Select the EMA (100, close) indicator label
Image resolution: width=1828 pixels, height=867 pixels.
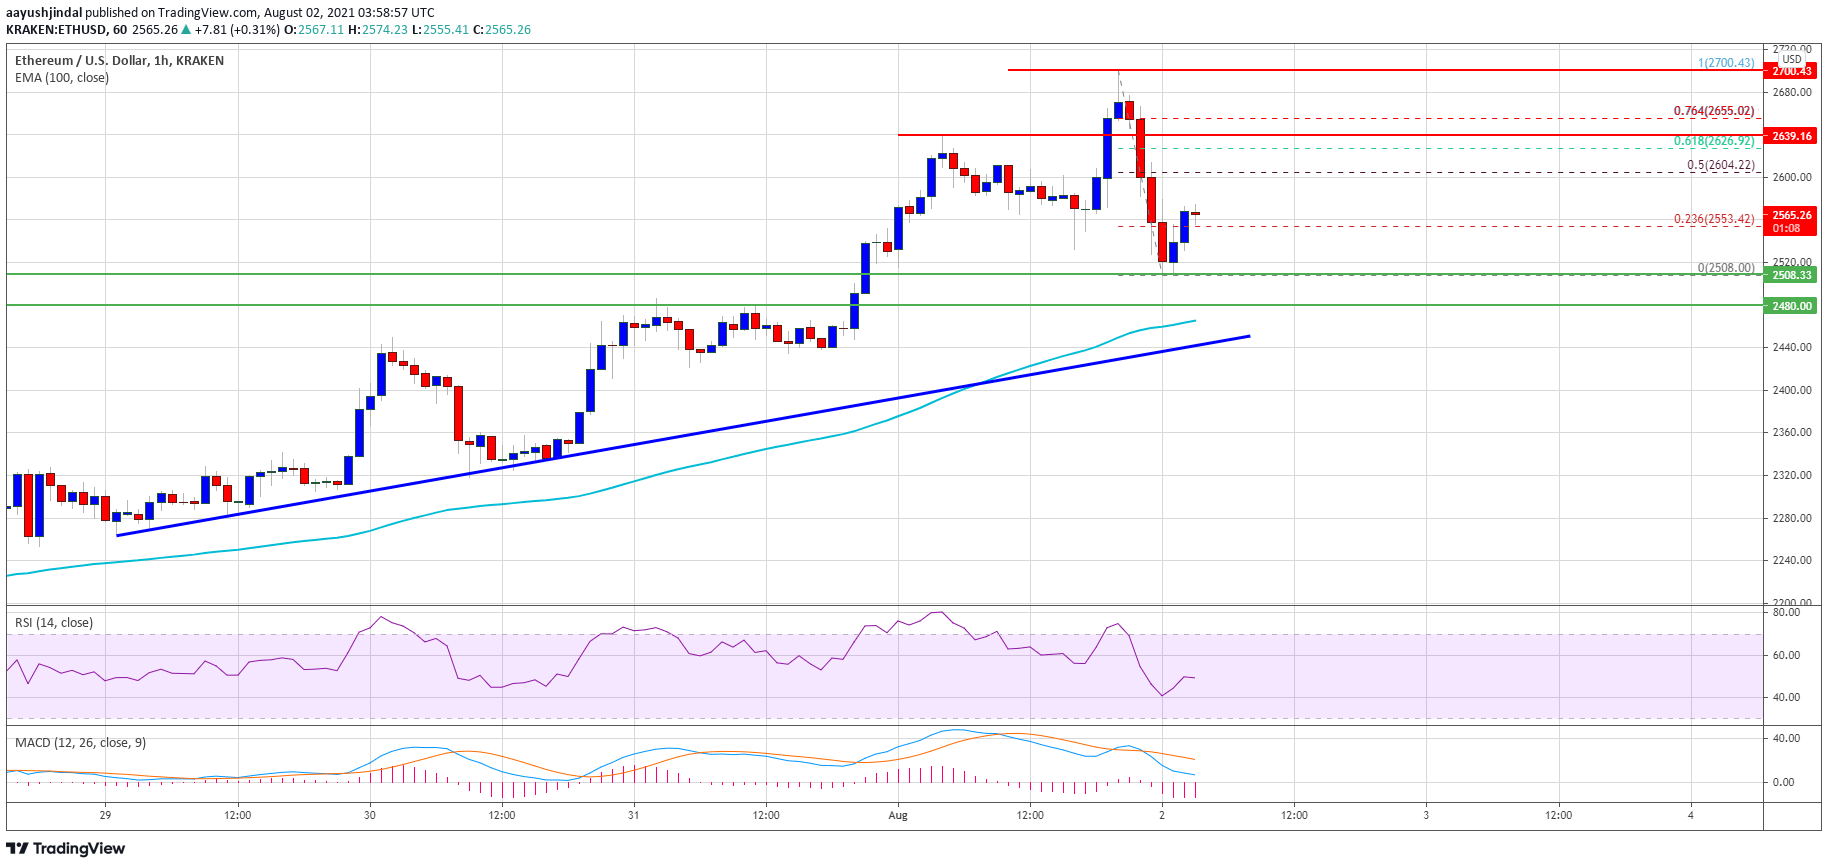62,78
